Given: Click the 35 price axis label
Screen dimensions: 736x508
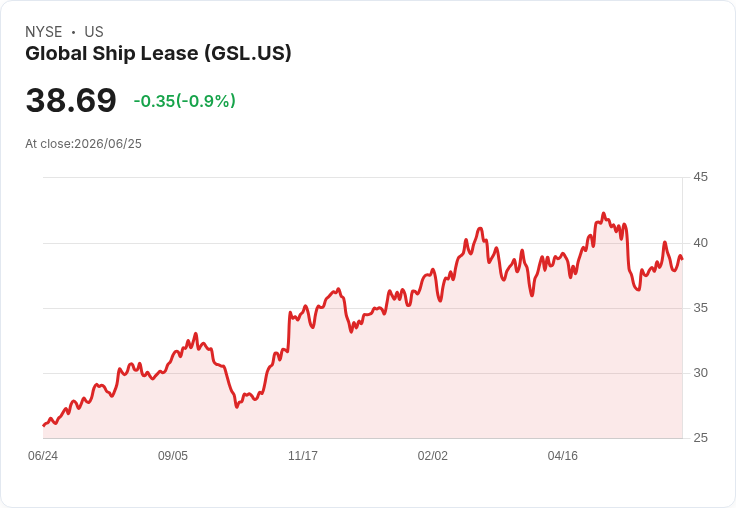Looking at the screenshot, I should tap(700, 308).
